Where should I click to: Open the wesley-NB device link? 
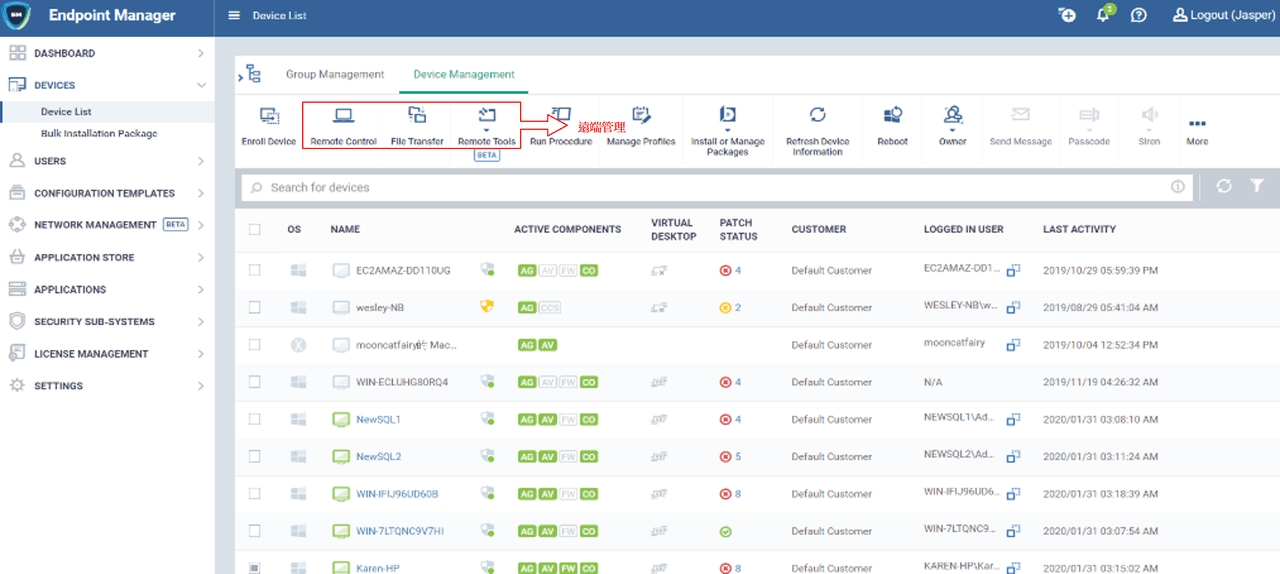pyautogui.click(x=380, y=307)
